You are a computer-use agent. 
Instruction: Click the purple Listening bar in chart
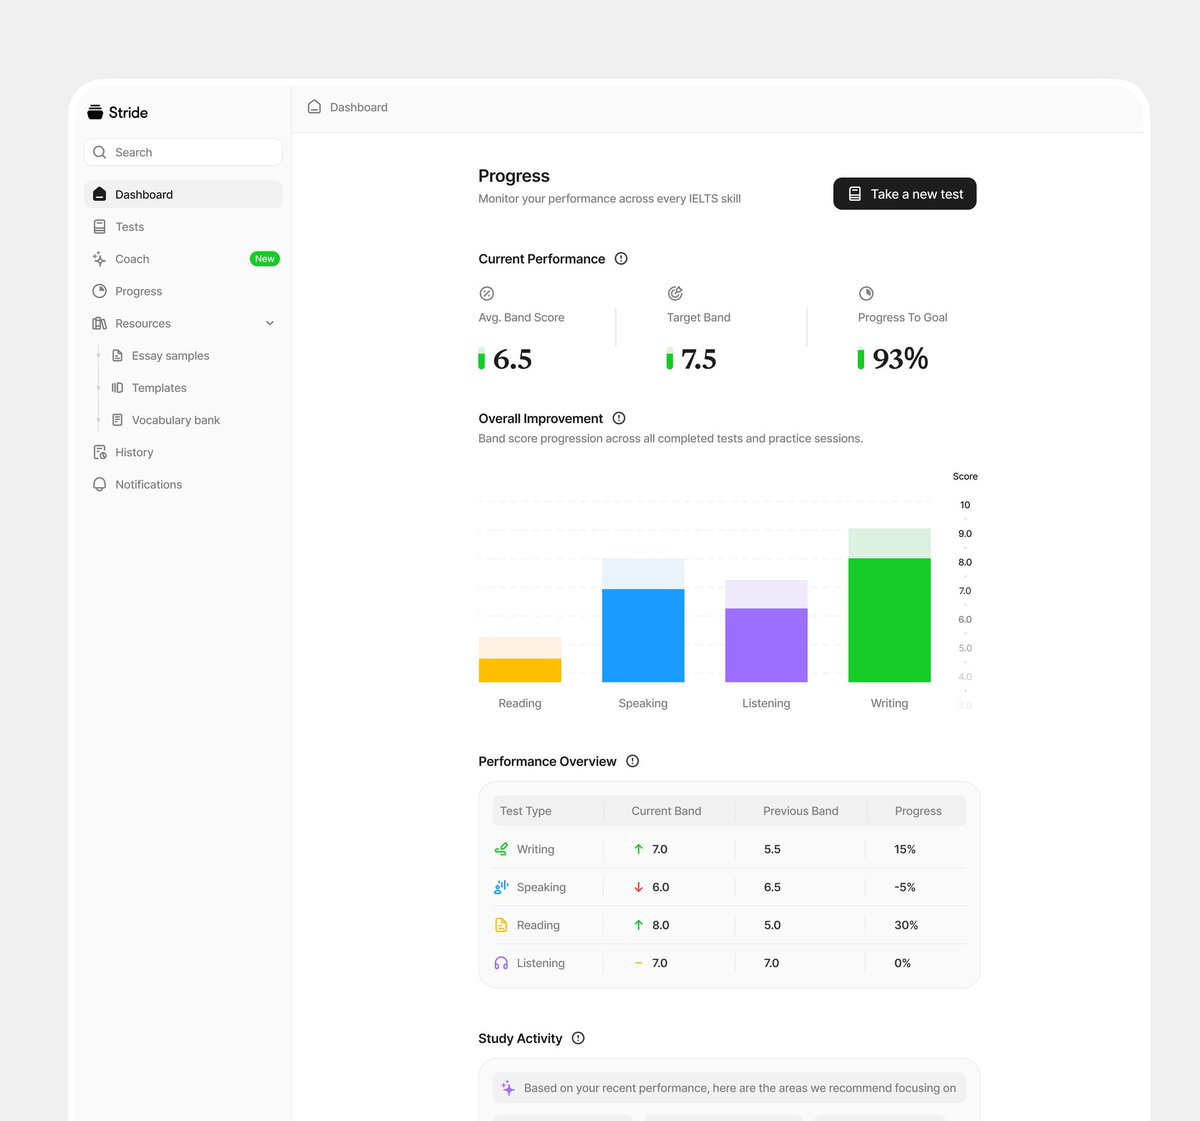(766, 645)
